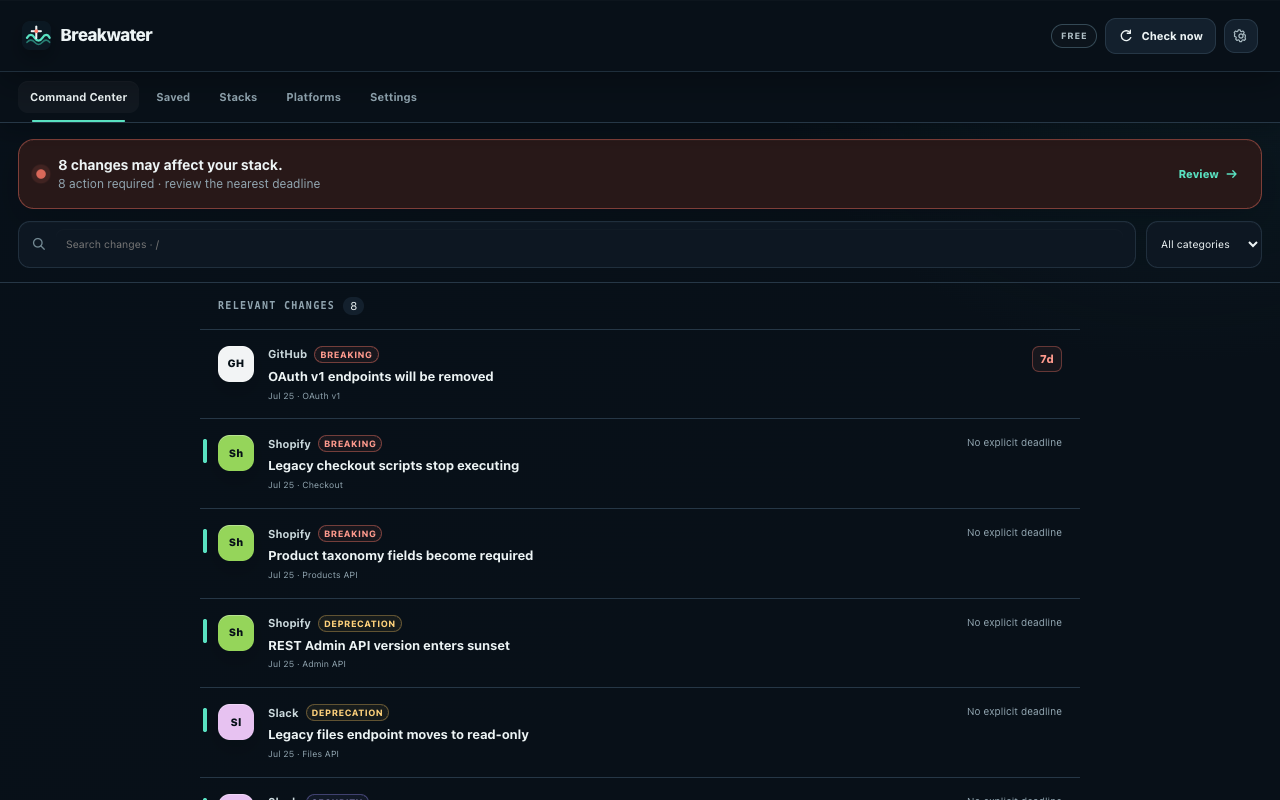Screen dimensions: 1280x800
Task: Click the "8 changes may affect your stack." heading
Action: (170, 165)
